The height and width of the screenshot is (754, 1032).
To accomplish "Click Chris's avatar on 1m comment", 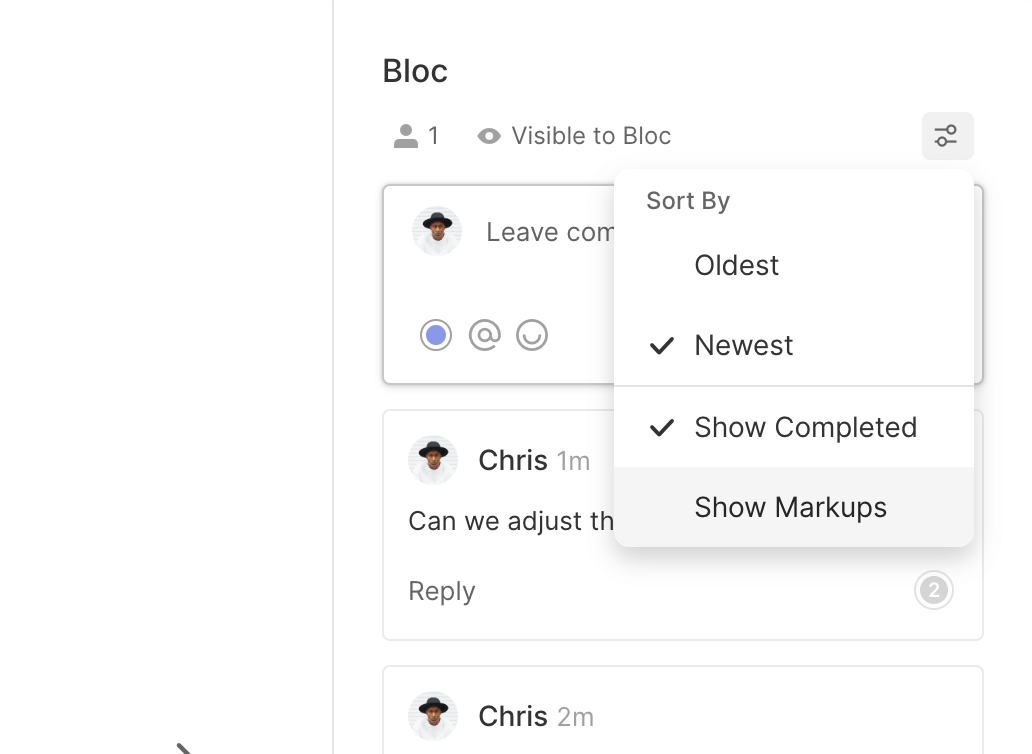I will [433, 460].
